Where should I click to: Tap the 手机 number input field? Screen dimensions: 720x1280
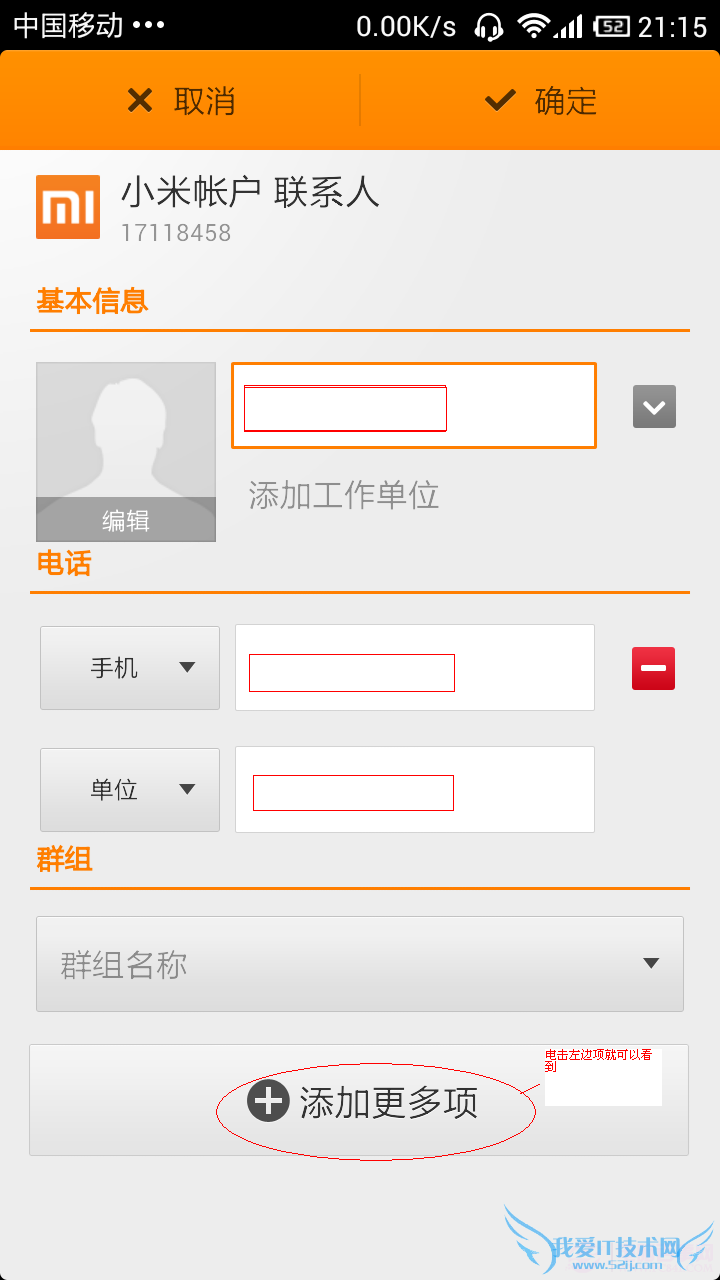pos(414,668)
